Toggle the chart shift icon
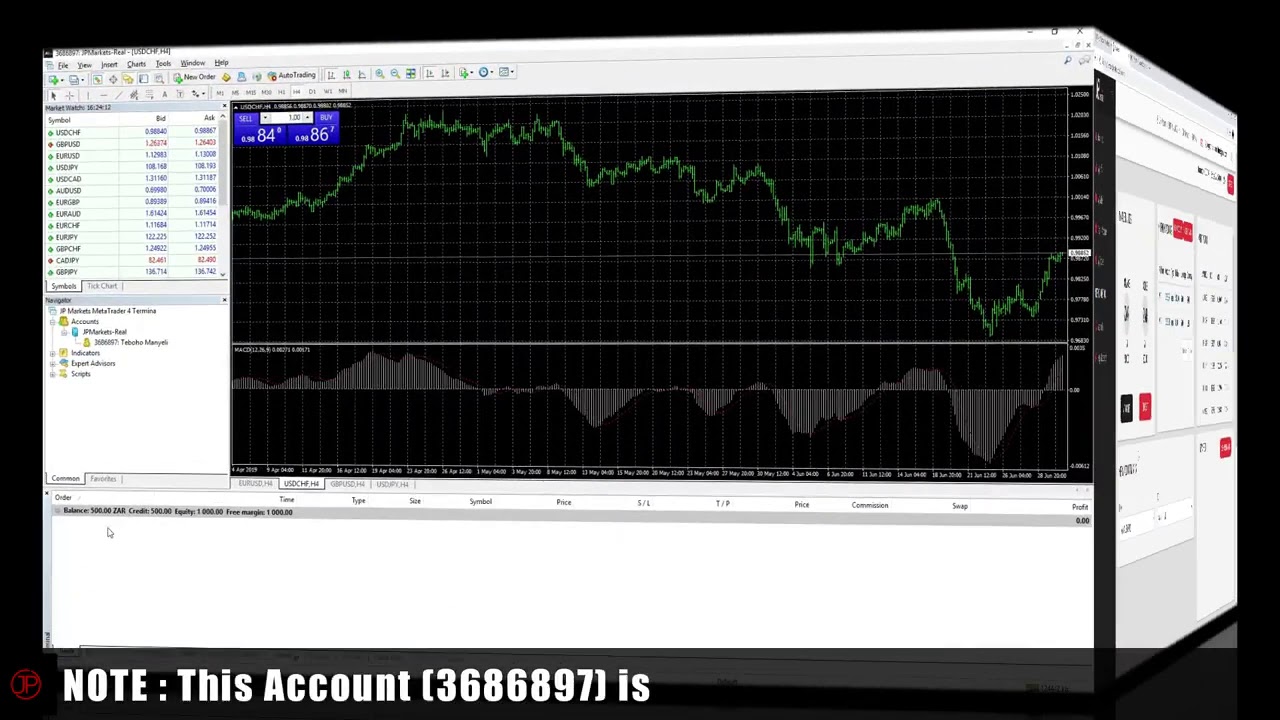This screenshot has height=720, width=1280. [445, 73]
